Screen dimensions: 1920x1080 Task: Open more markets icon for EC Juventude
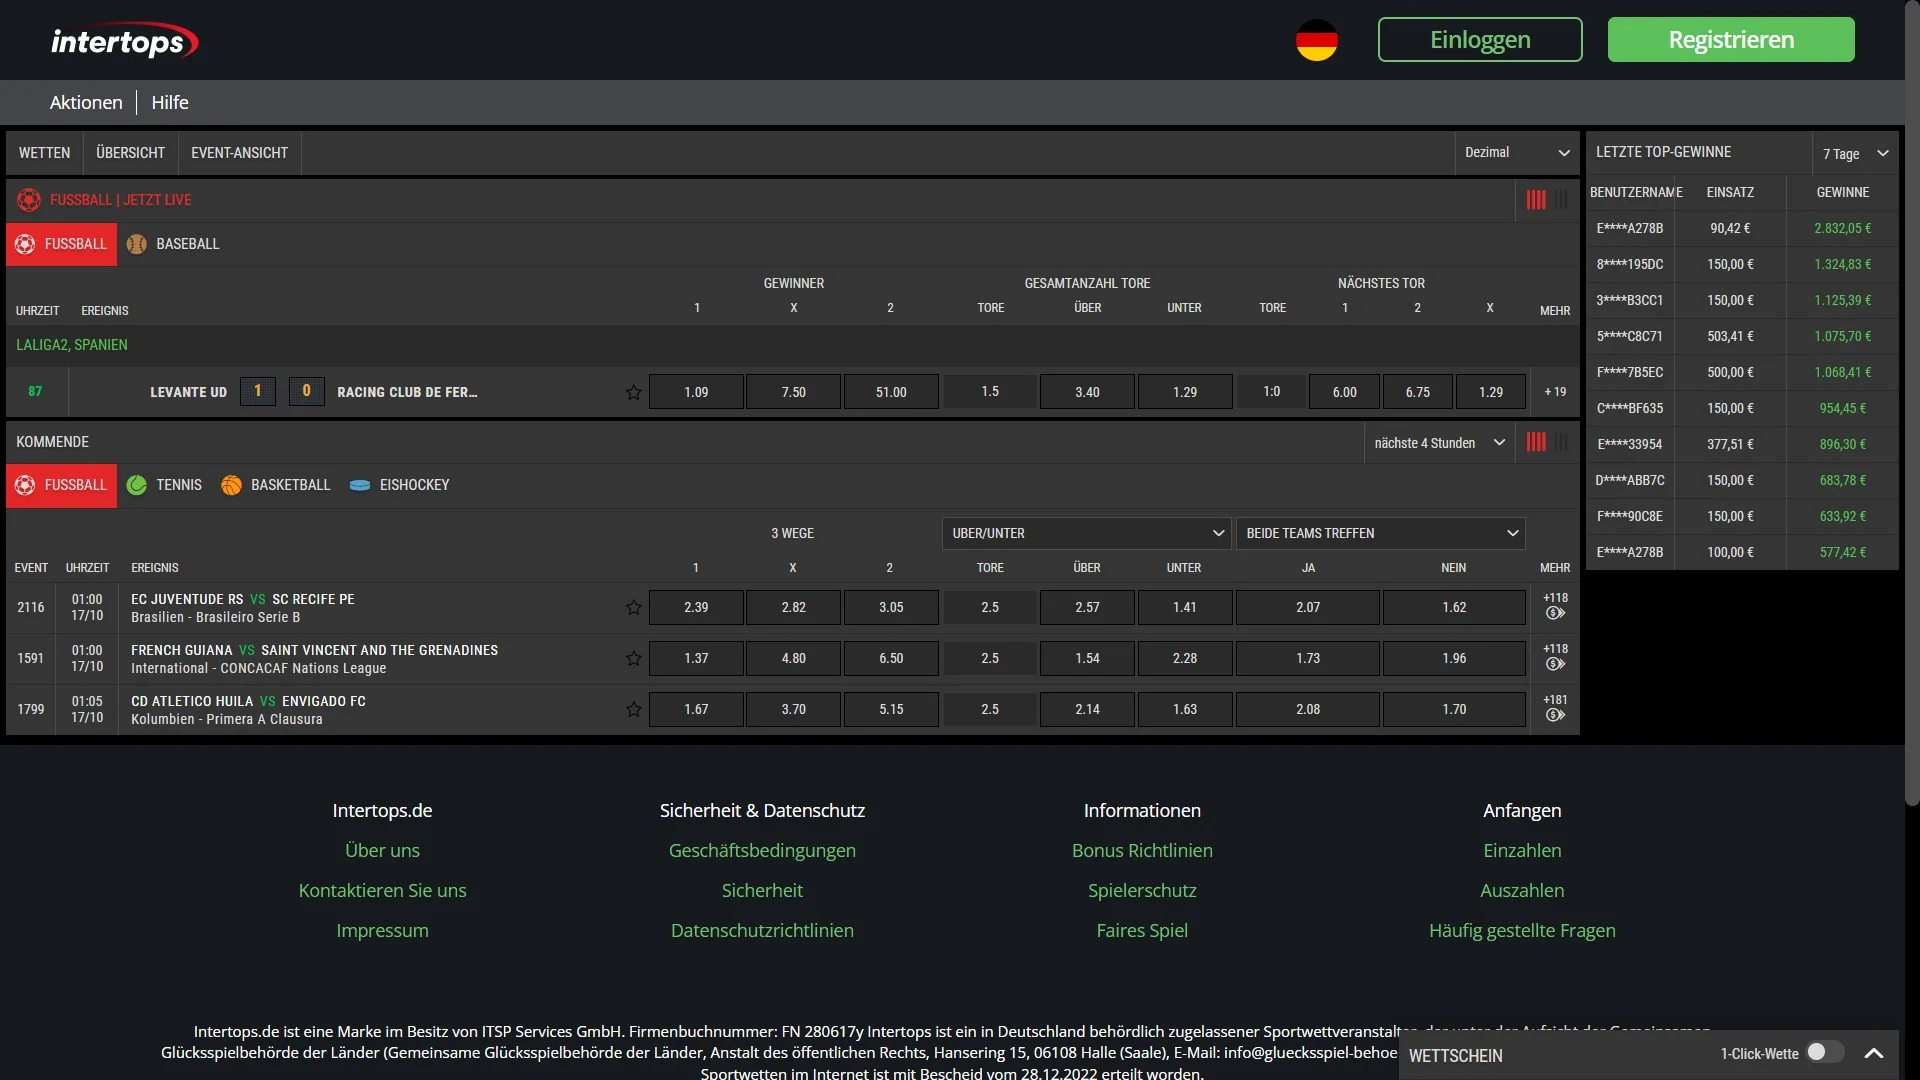1555,613
